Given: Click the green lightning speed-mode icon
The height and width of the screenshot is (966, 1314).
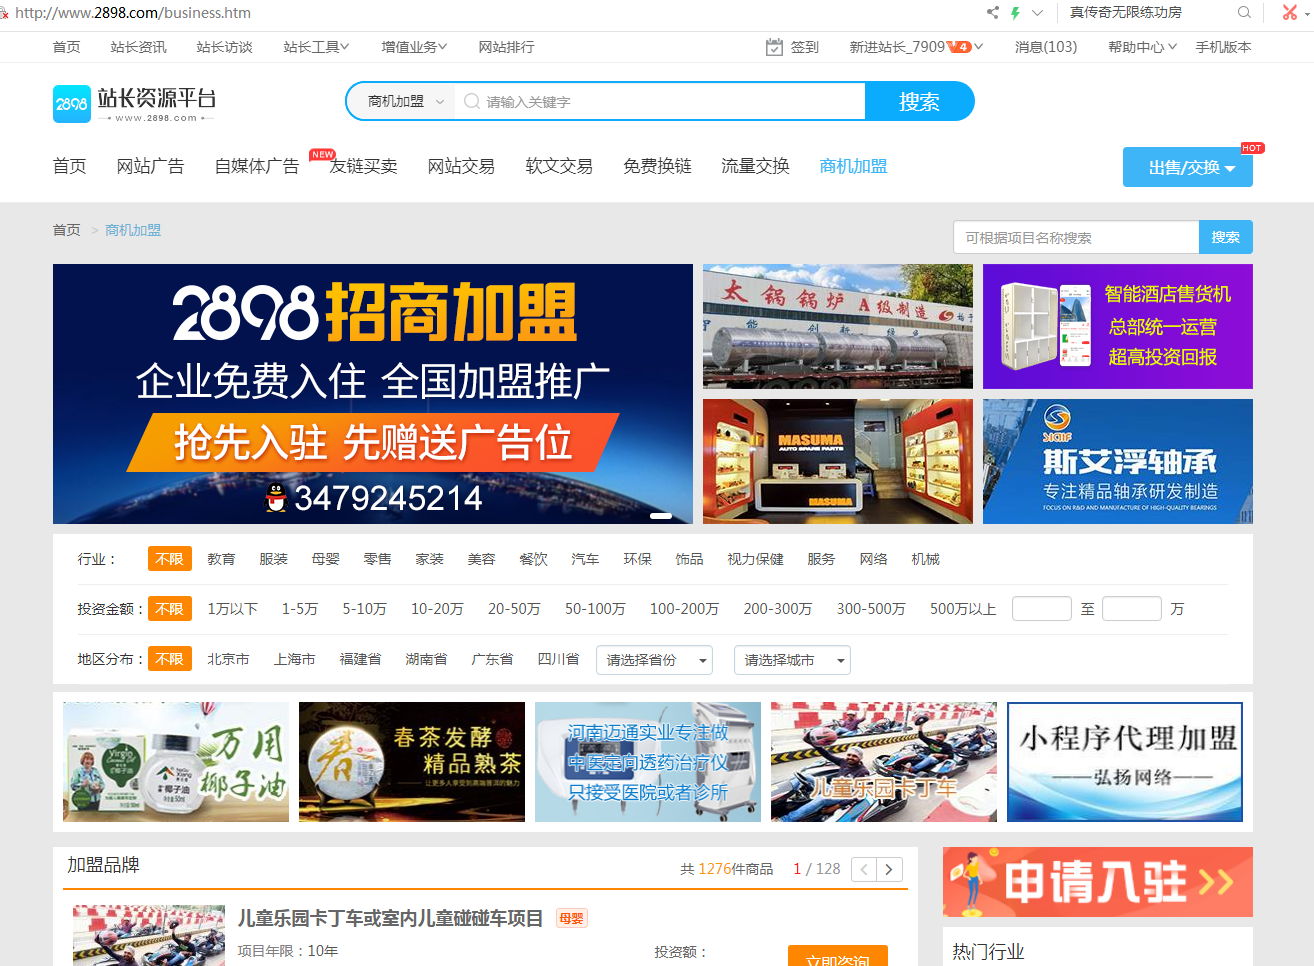Looking at the screenshot, I should 1015,13.
